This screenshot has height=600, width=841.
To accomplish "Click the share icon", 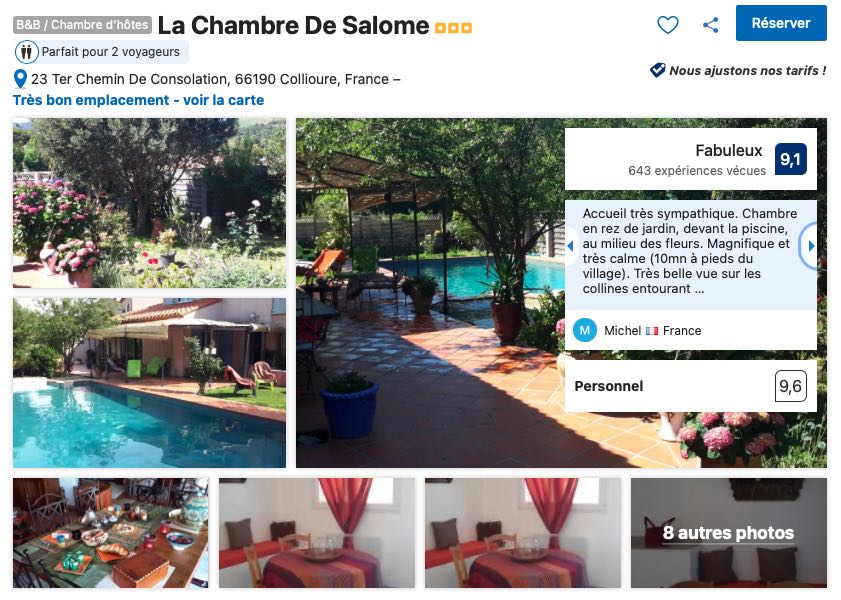I will (711, 25).
